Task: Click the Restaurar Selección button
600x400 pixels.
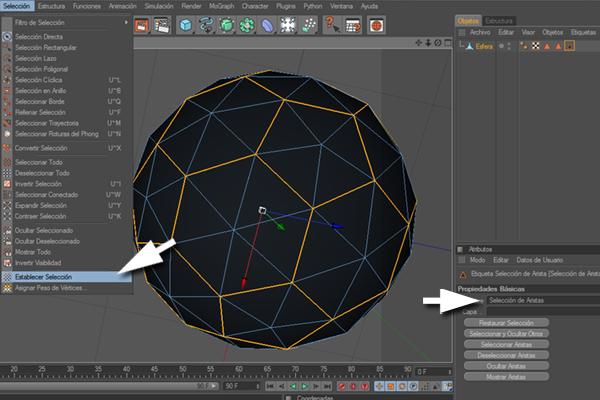Action: [x=506, y=323]
